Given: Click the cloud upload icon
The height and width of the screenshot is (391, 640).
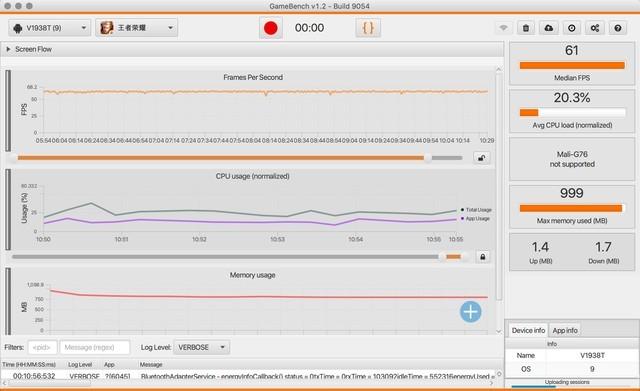Looking at the screenshot, I should point(549,28).
